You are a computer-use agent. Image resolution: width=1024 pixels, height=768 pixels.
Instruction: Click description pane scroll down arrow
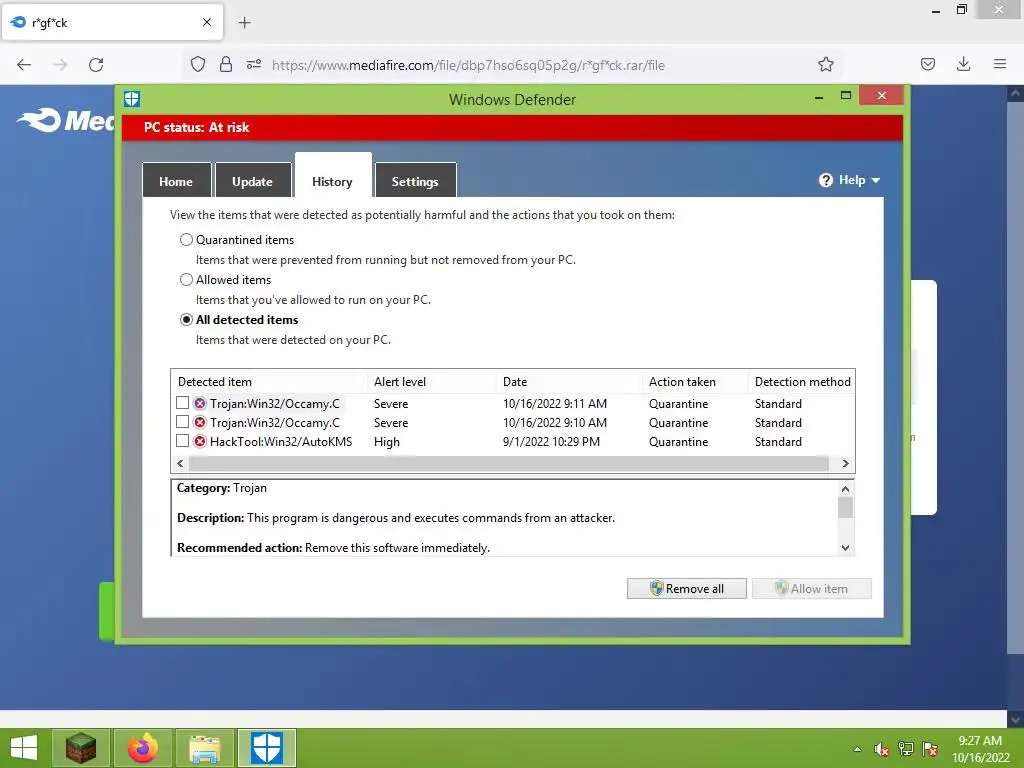pos(845,548)
